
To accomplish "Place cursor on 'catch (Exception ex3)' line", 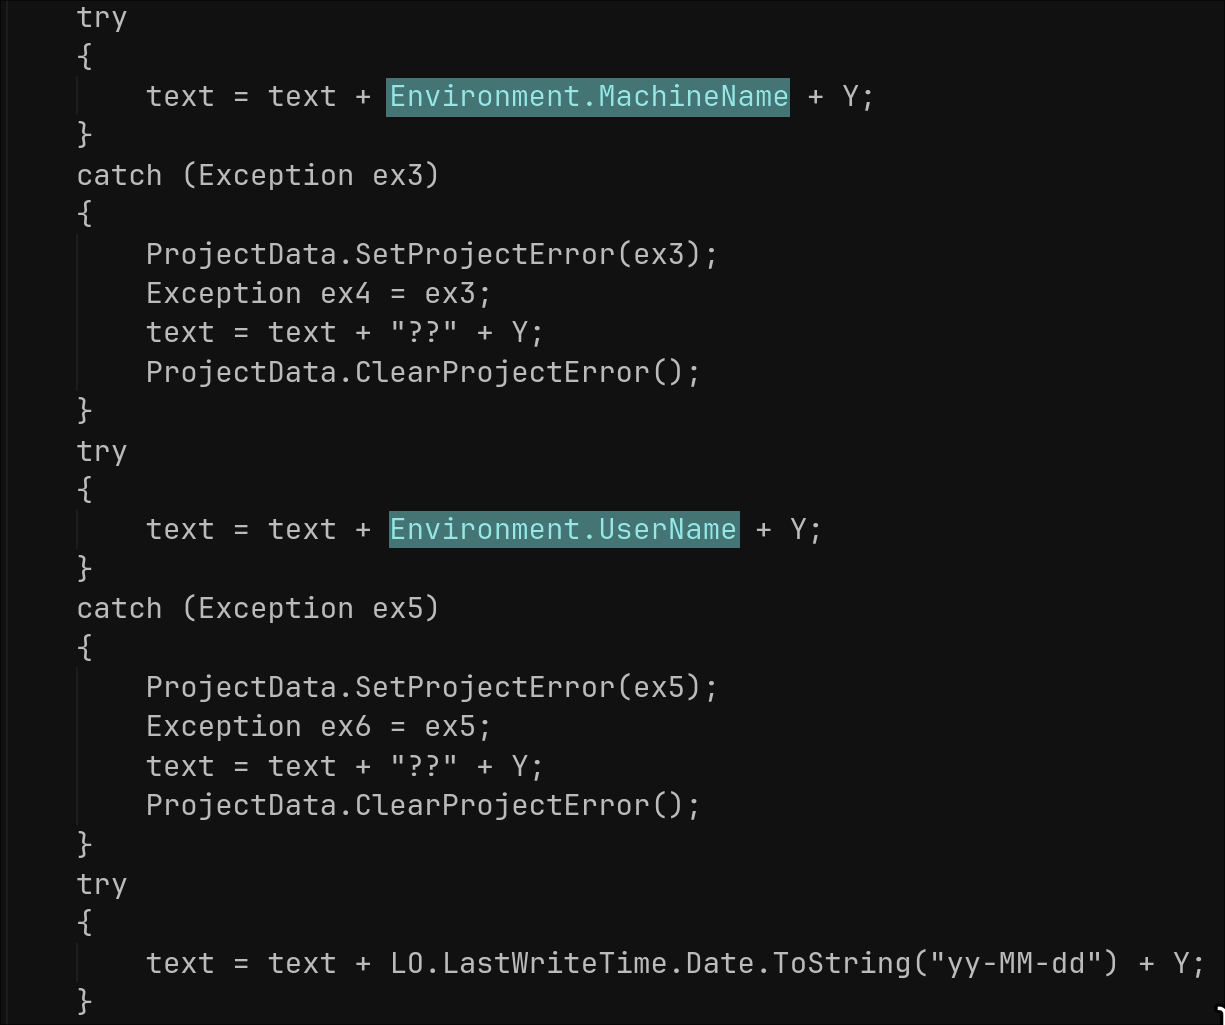I will [x=257, y=175].
